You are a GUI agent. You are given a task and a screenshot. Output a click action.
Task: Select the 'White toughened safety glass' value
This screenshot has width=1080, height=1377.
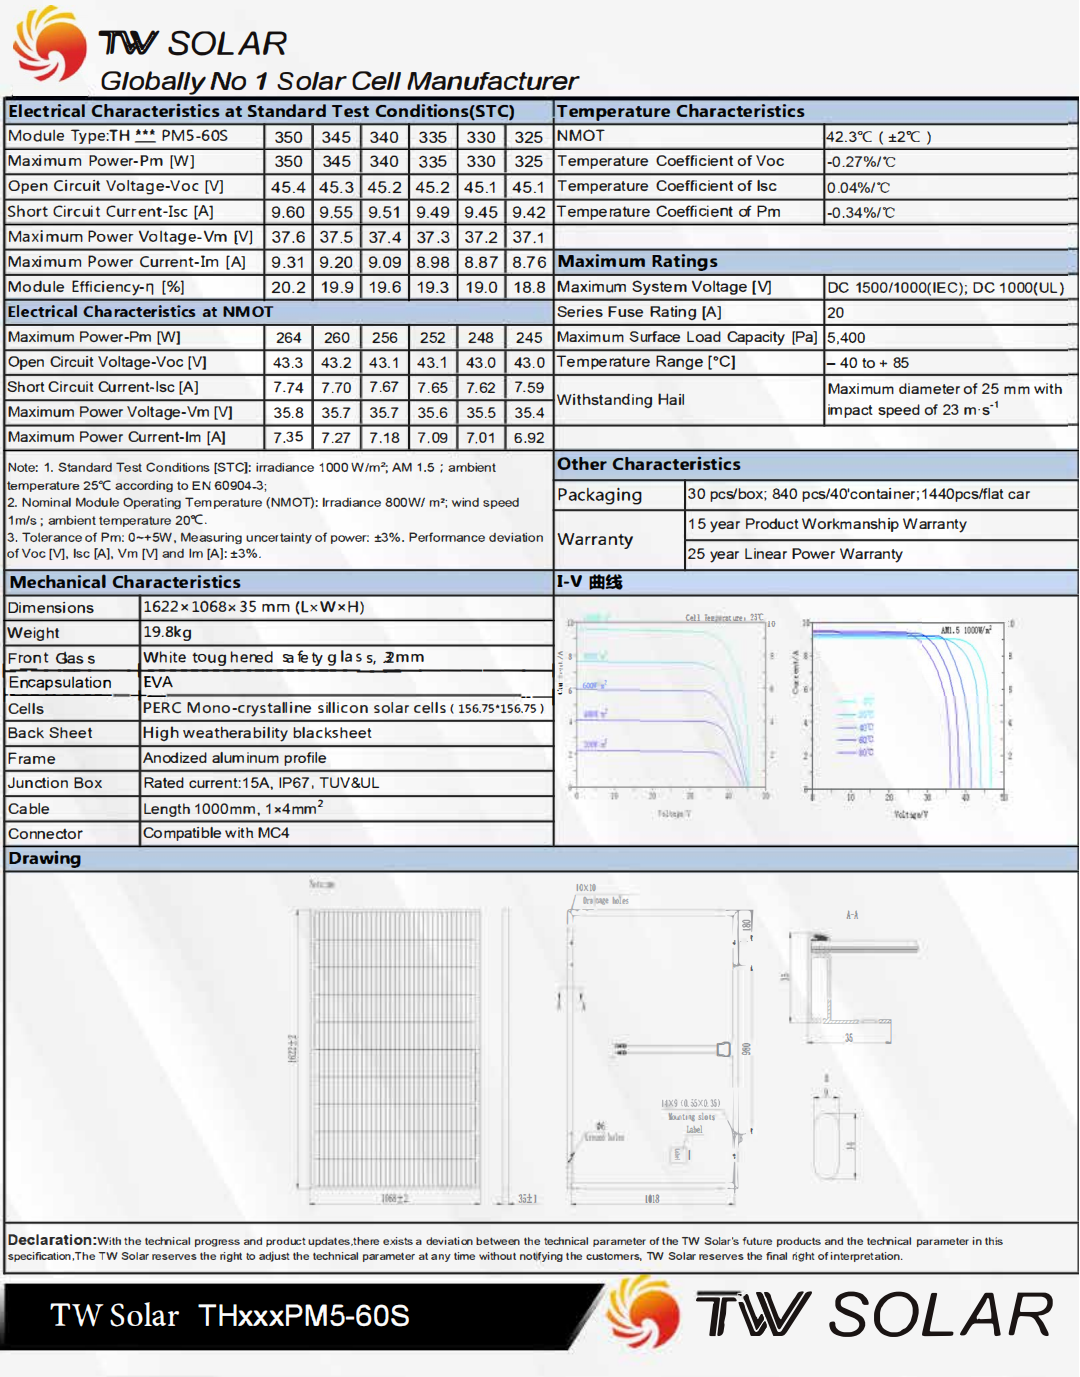[x=284, y=657]
